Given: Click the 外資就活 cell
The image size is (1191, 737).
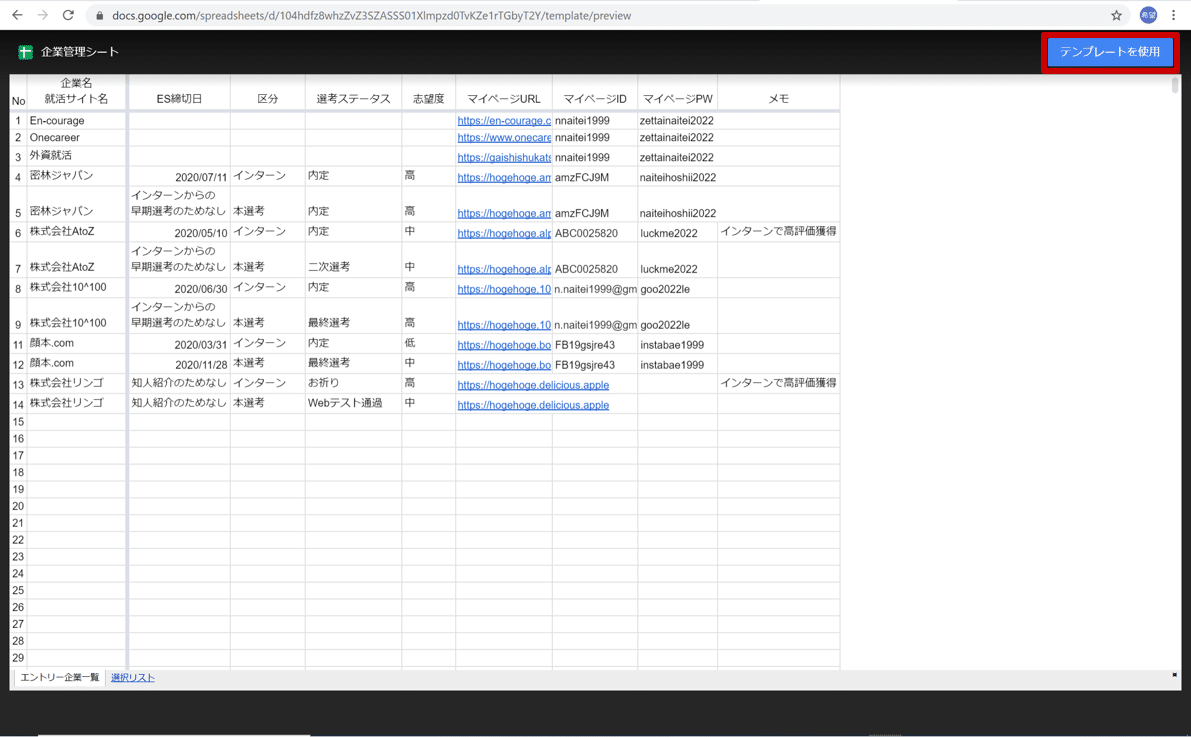Looking at the screenshot, I should tap(76, 156).
